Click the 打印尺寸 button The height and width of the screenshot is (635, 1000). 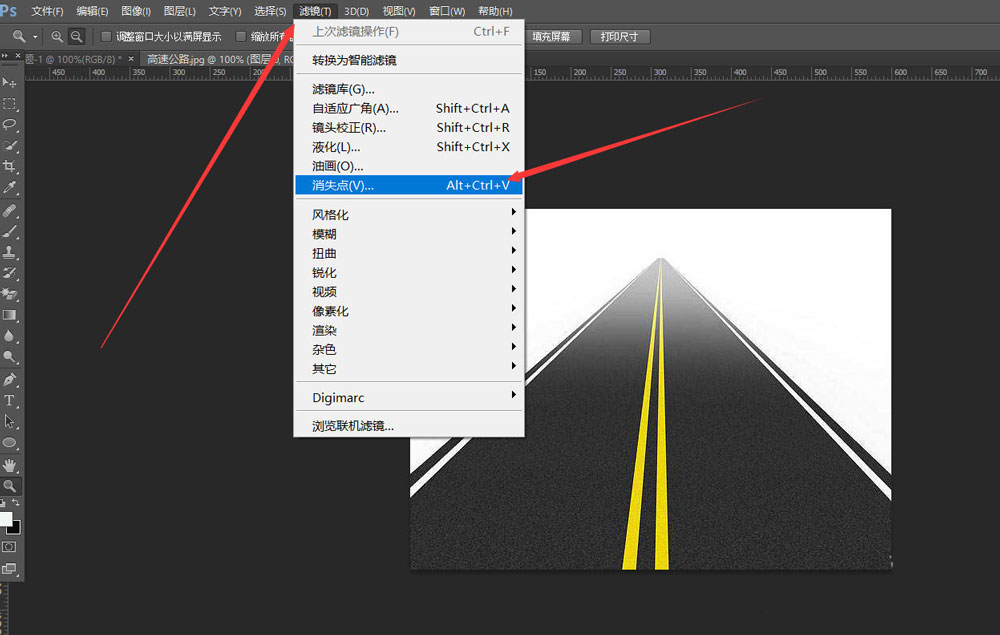(x=620, y=36)
